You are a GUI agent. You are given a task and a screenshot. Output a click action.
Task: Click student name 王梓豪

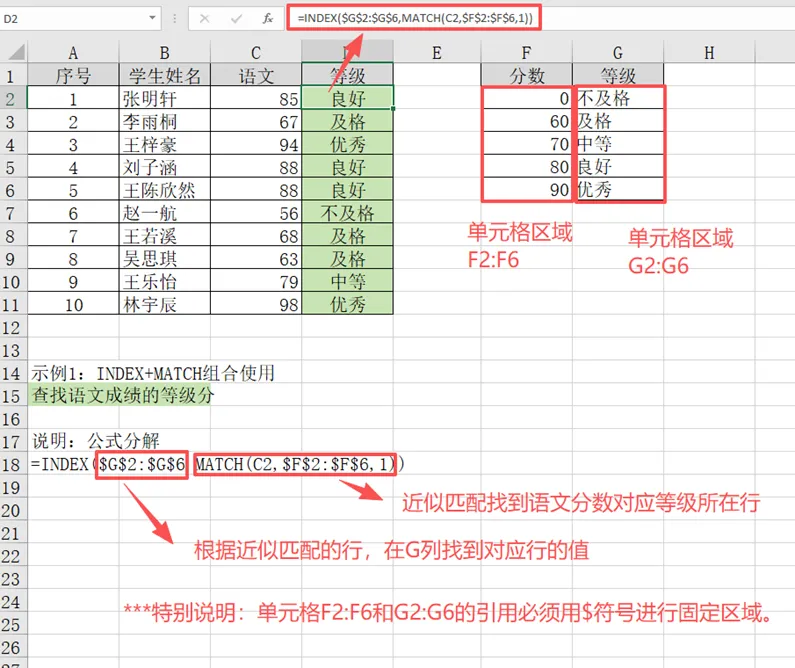click(164, 144)
